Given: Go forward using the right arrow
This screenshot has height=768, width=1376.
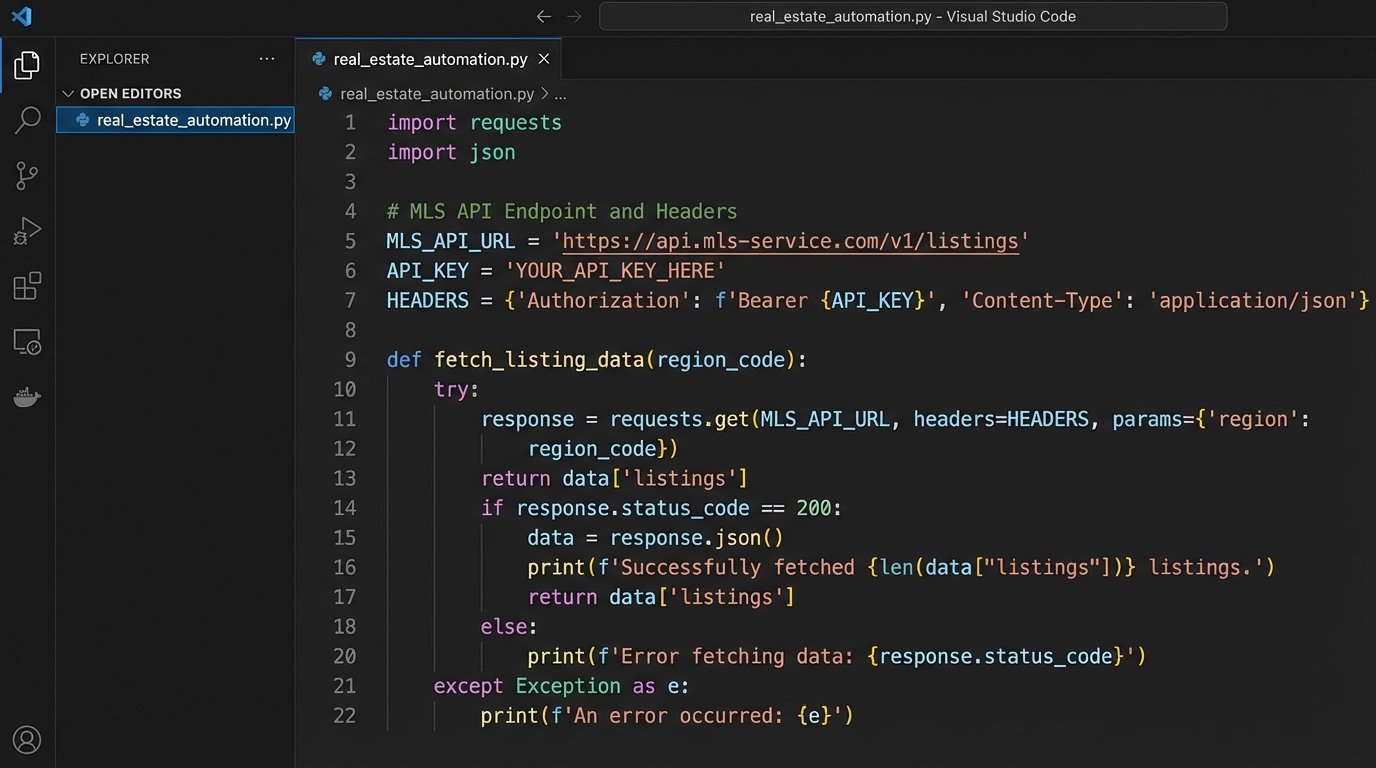Looking at the screenshot, I should click(574, 16).
